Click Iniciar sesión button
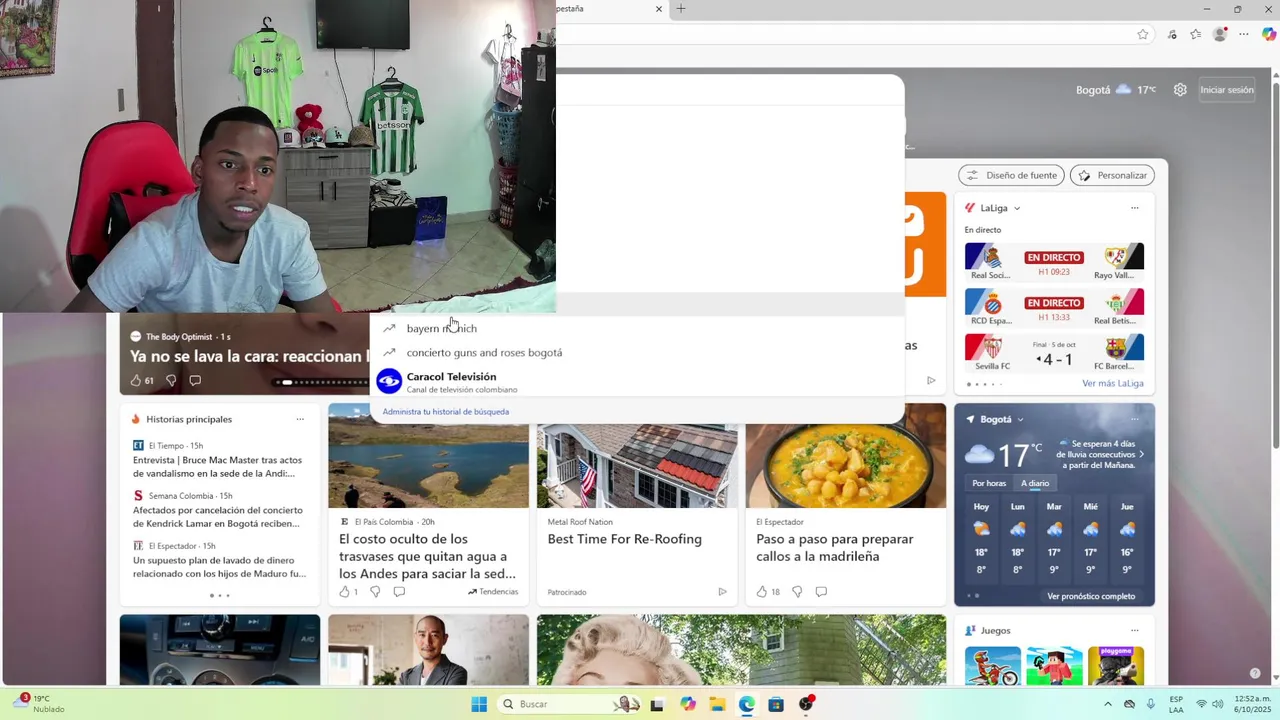This screenshot has height=720, width=1280. click(1227, 90)
